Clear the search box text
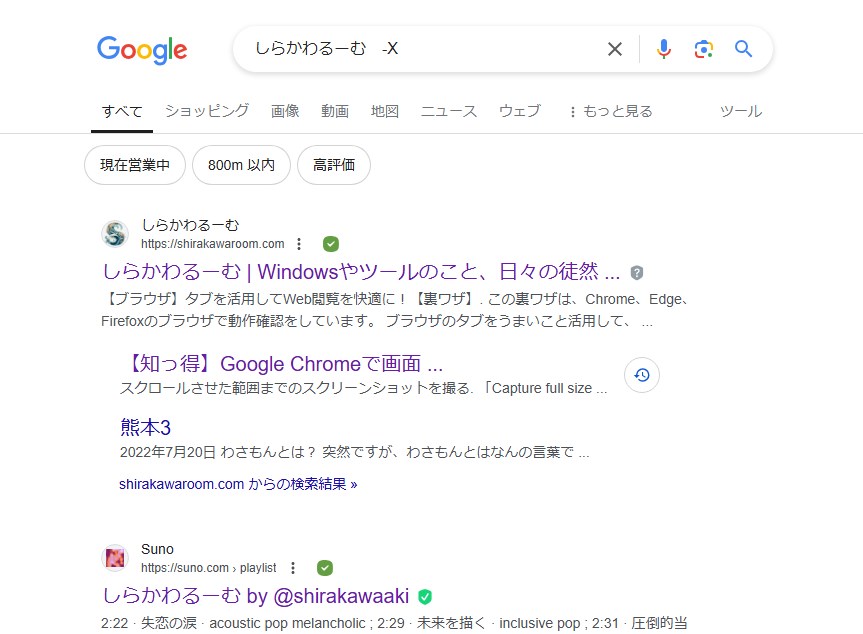This screenshot has height=634, width=863. pos(615,49)
